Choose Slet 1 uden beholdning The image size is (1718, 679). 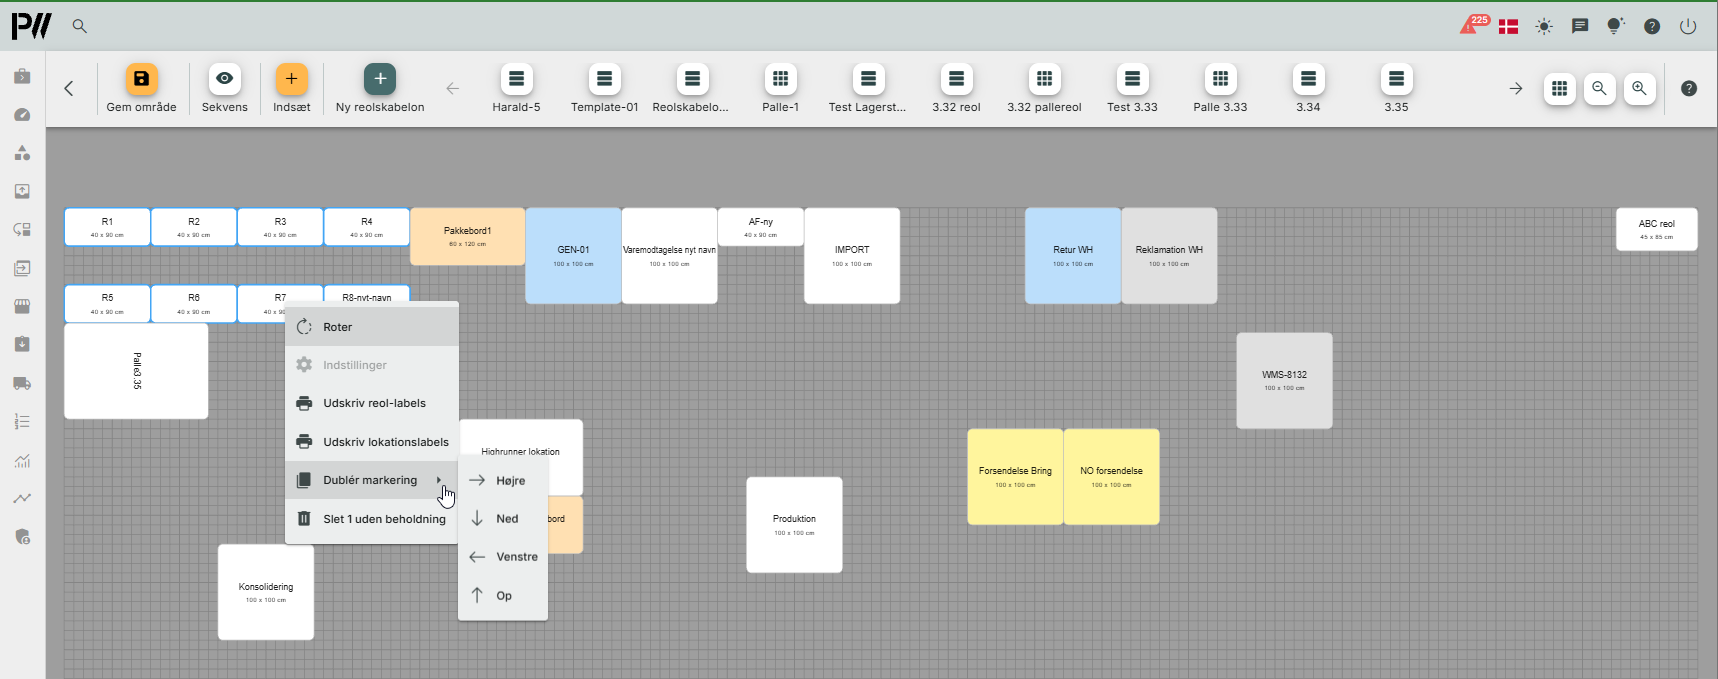tap(372, 519)
